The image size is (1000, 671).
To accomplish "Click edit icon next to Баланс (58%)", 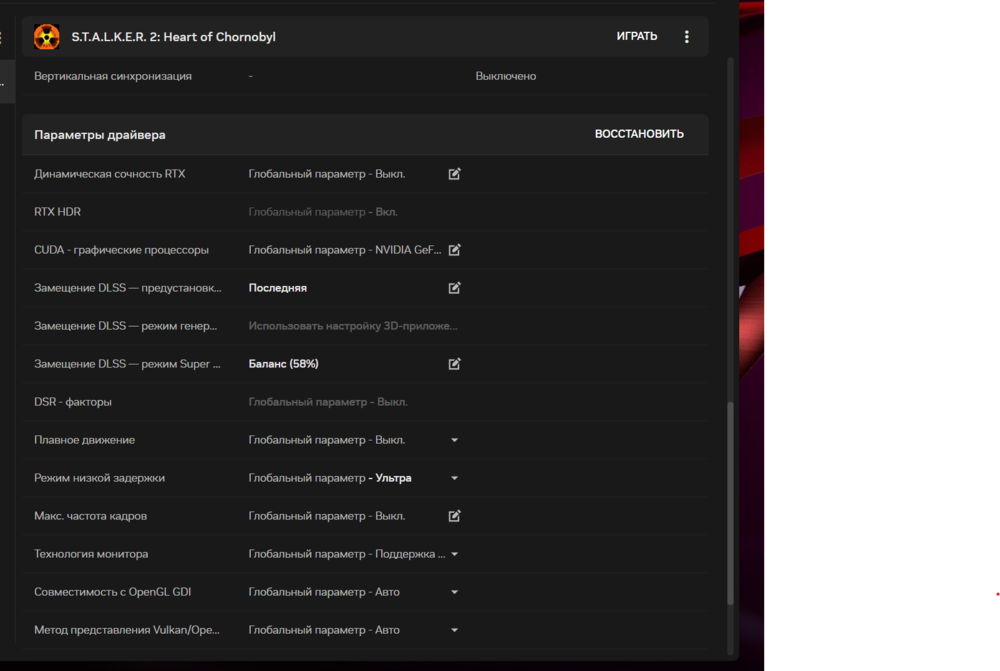I will [454, 364].
